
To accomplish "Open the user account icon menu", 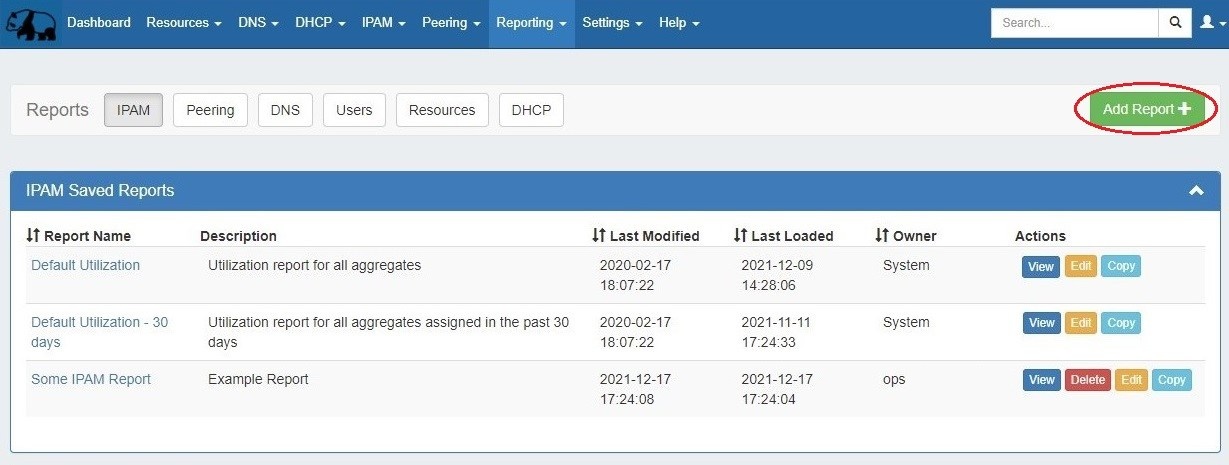I will click(x=1210, y=23).
